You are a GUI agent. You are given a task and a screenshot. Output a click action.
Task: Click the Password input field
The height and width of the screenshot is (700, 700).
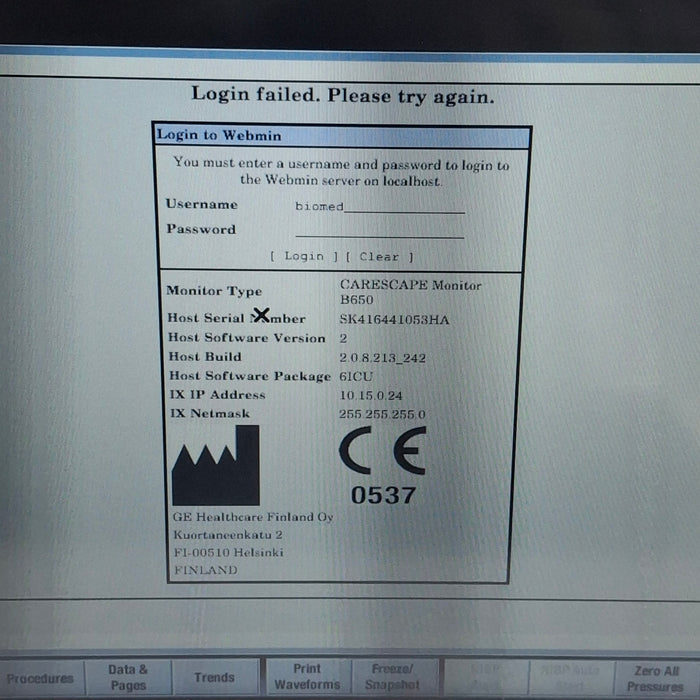(x=380, y=231)
